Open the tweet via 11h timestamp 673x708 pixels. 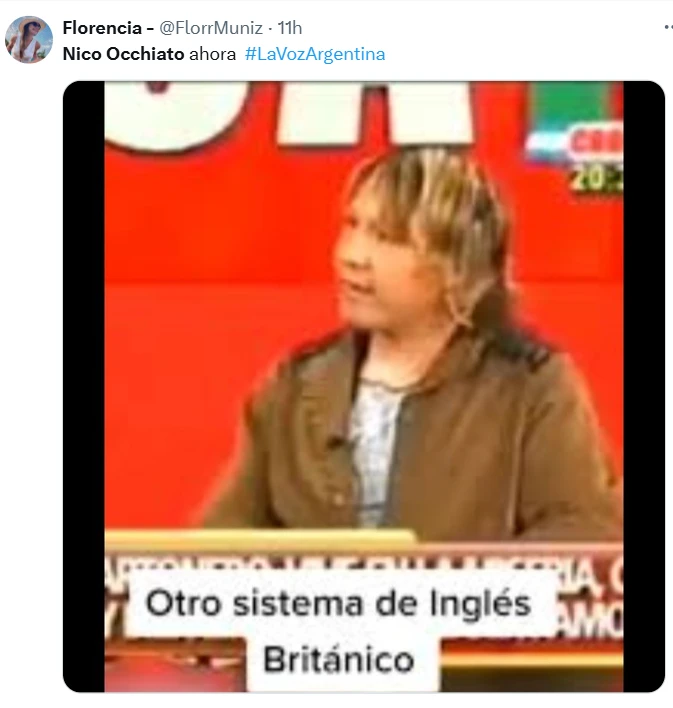point(290,28)
